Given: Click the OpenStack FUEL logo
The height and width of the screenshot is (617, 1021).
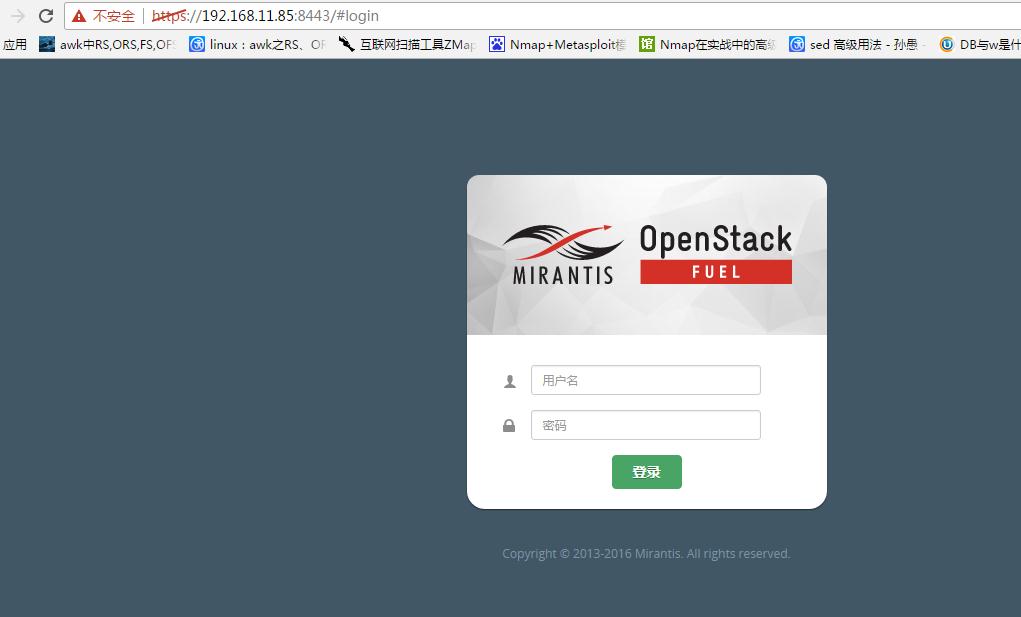Looking at the screenshot, I should tap(716, 254).
